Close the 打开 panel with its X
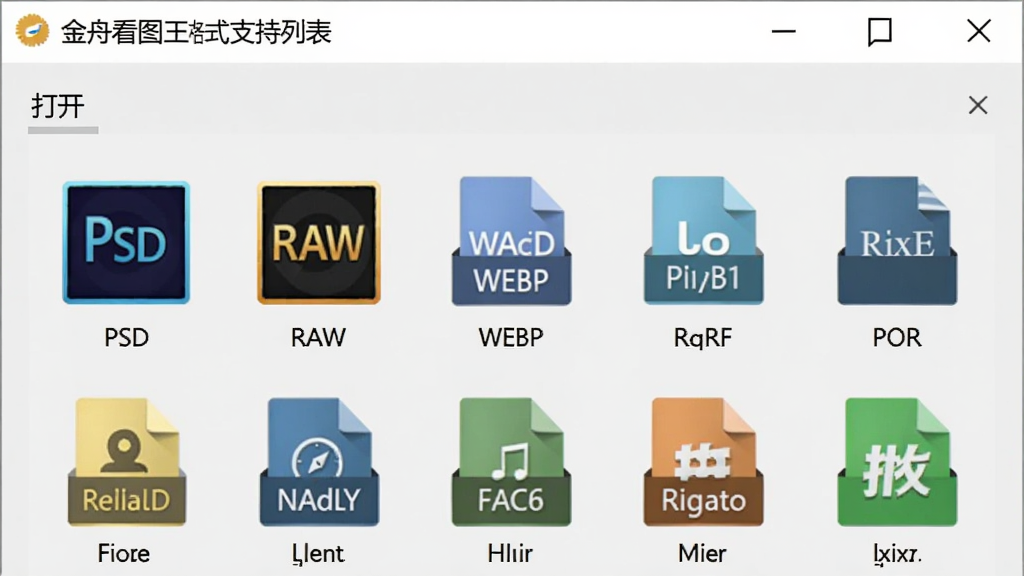Viewport: 1024px width, 576px height. 978,105
